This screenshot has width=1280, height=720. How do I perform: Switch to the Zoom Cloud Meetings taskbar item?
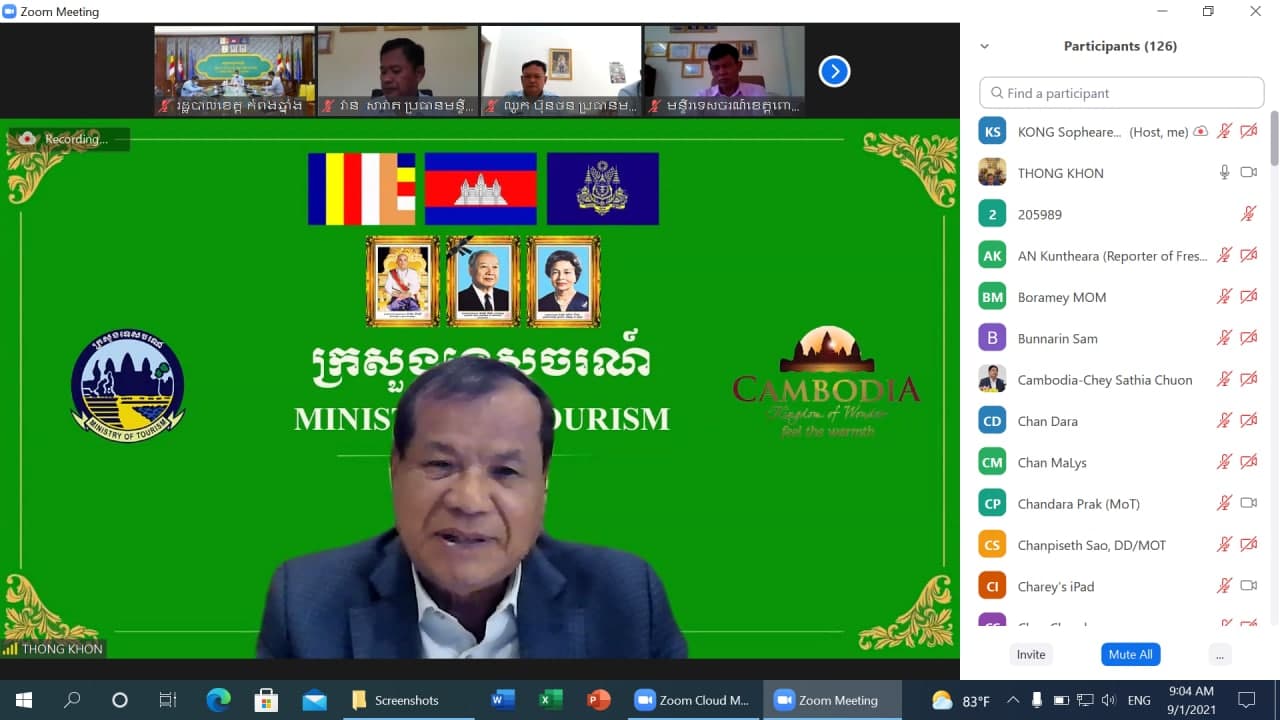coord(692,700)
